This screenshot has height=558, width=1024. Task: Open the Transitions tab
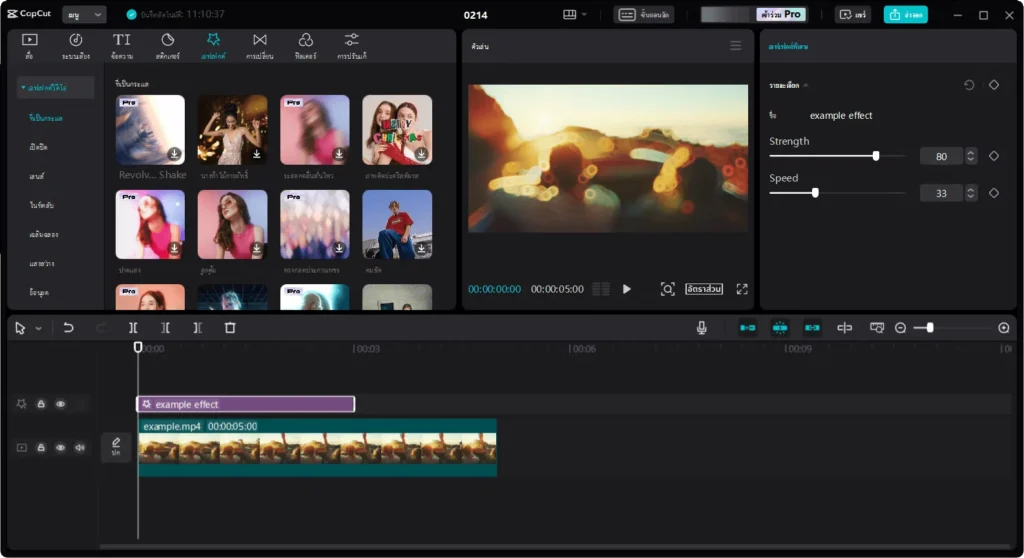click(260, 44)
